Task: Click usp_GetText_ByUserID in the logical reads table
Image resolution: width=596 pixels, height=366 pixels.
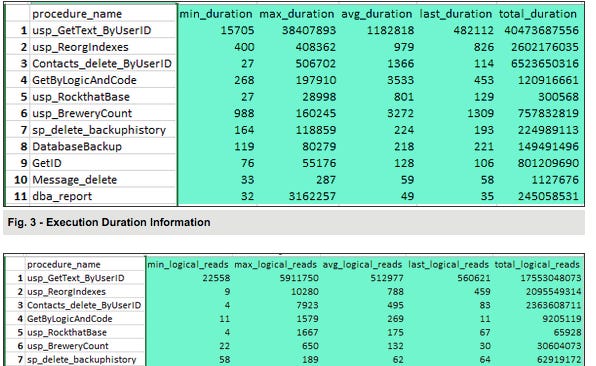Action: pyautogui.click(x=76, y=278)
